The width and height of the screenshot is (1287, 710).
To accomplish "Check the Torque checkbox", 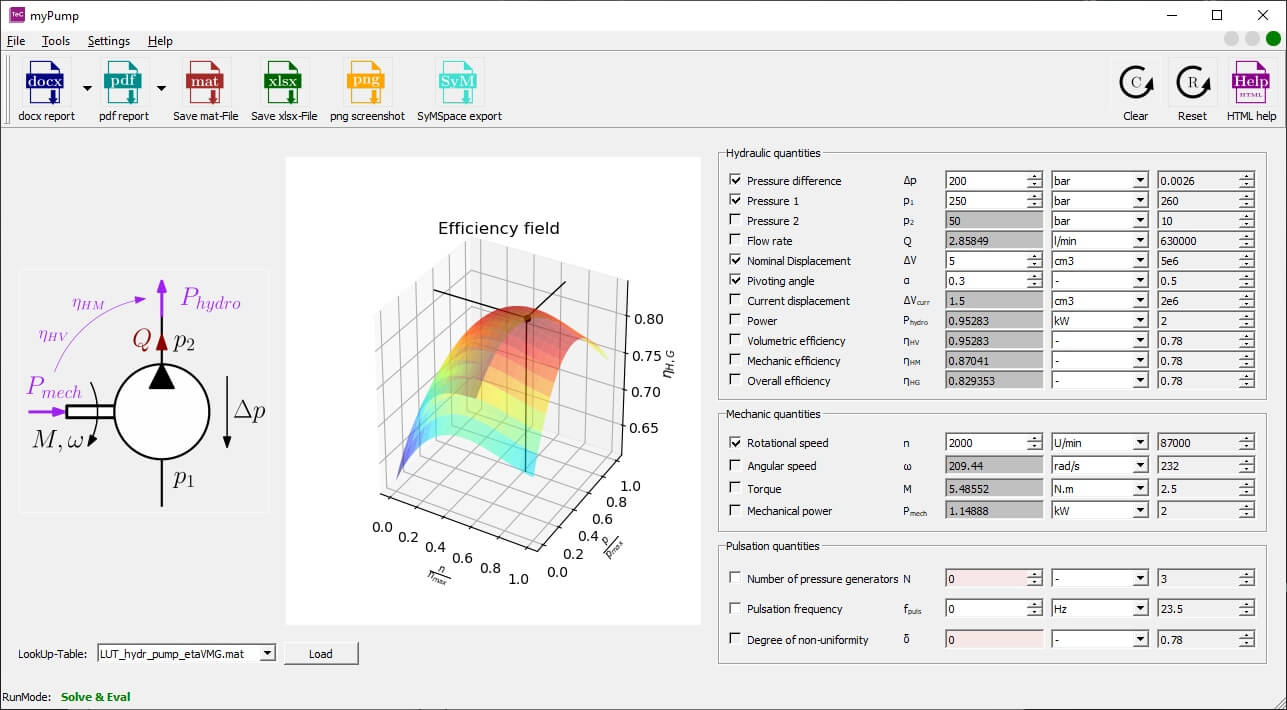I will click(736, 489).
